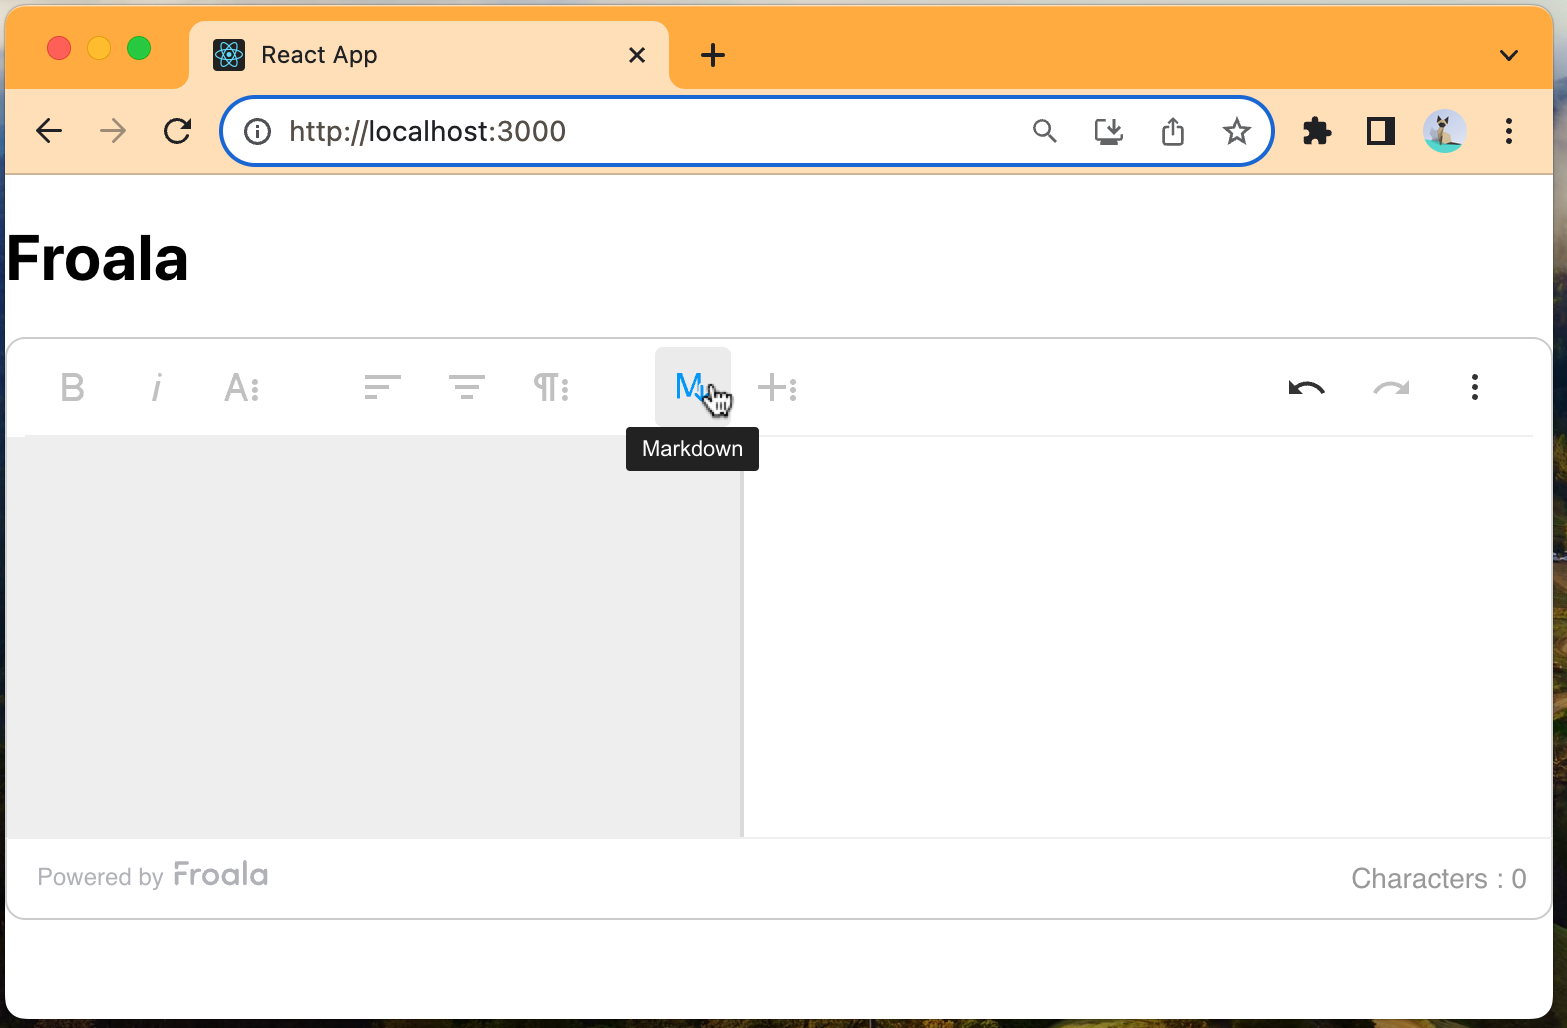The height and width of the screenshot is (1028, 1567).
Task: Open the Paragraph Format options
Action: [x=551, y=388]
